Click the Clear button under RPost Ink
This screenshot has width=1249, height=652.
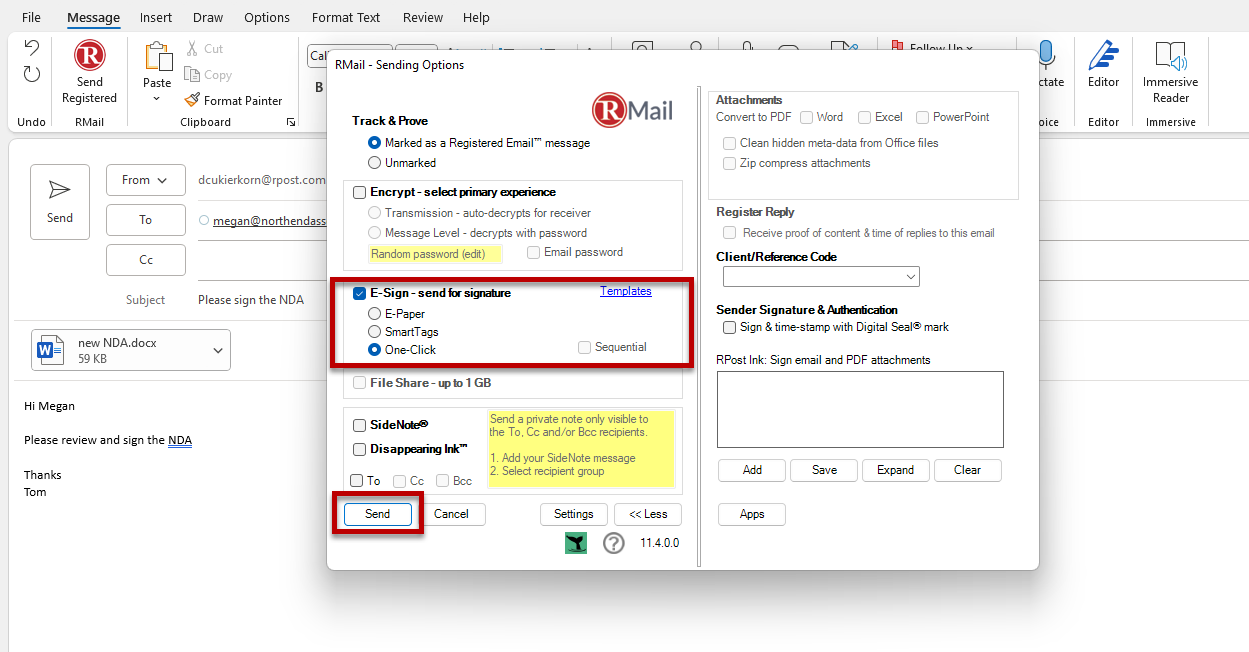pyautogui.click(x=968, y=470)
